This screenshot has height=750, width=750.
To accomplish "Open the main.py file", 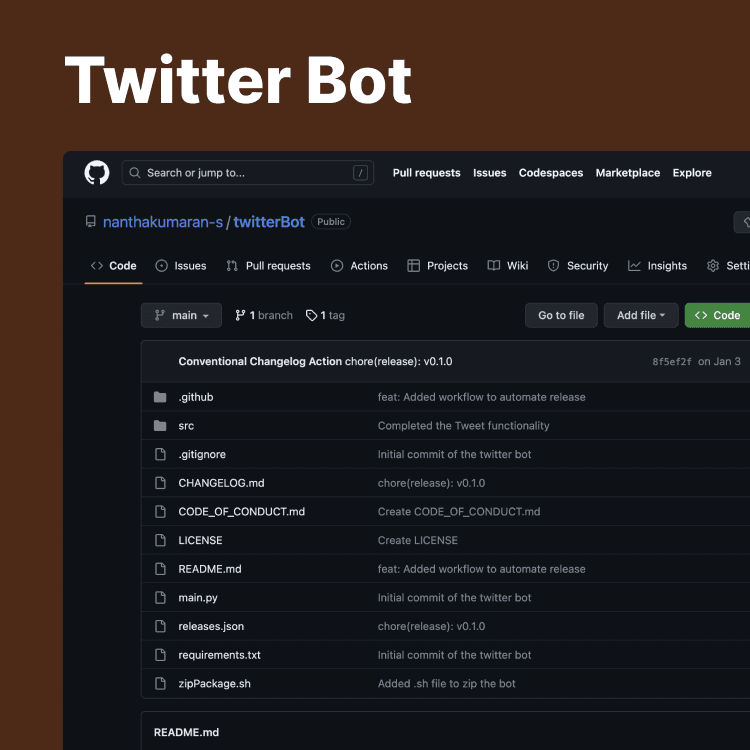I will tap(198, 598).
